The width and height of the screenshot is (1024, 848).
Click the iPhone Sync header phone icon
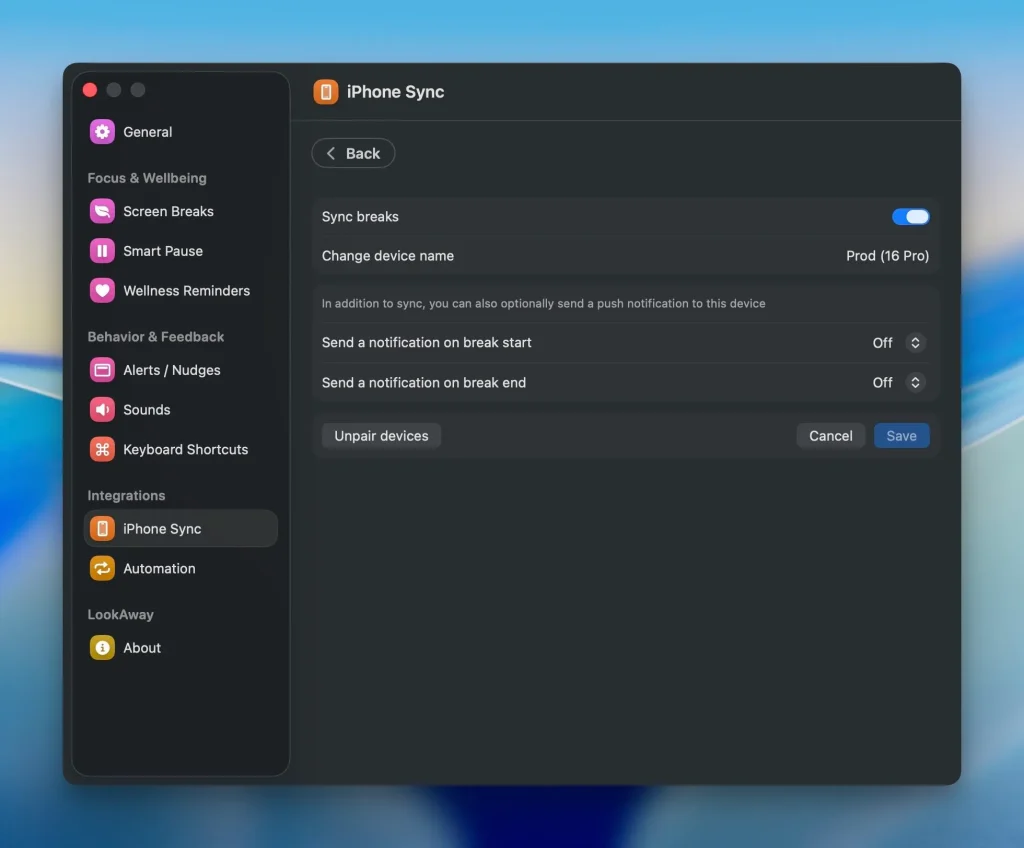tap(326, 92)
